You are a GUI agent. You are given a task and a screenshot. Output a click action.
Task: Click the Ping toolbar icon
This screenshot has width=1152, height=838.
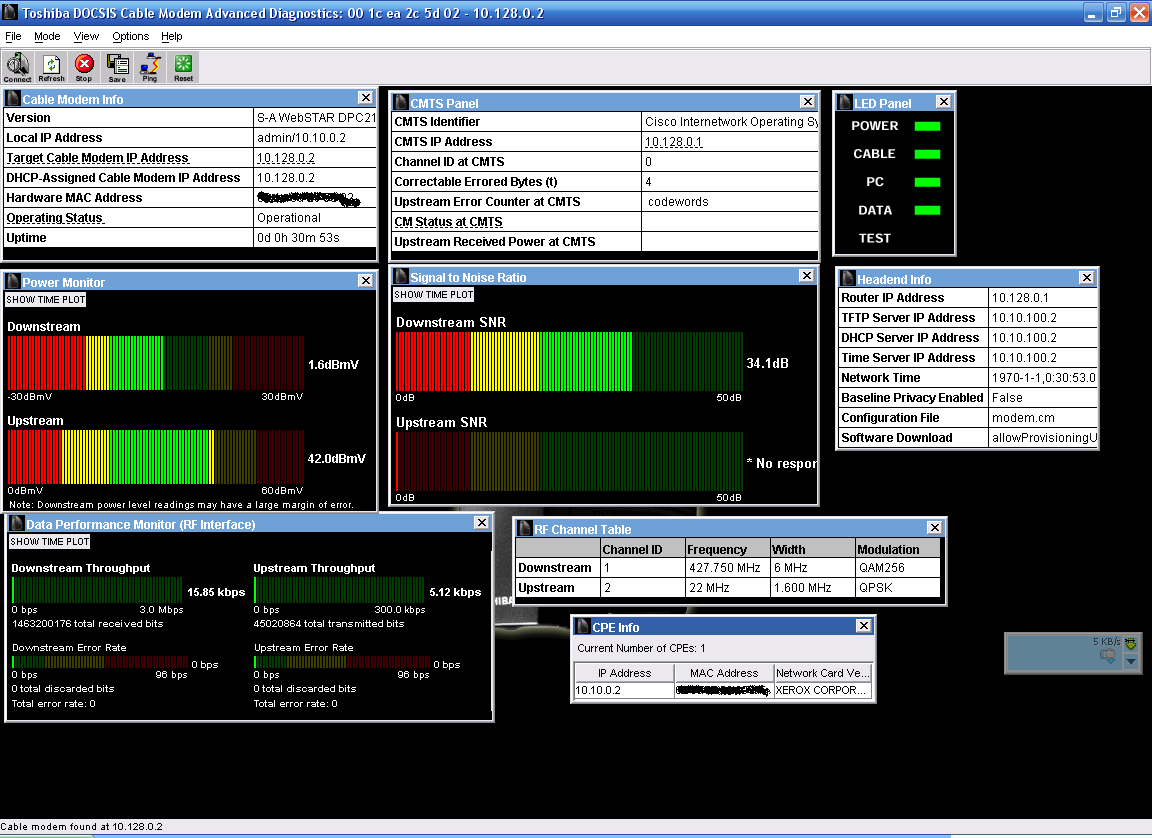pos(150,67)
